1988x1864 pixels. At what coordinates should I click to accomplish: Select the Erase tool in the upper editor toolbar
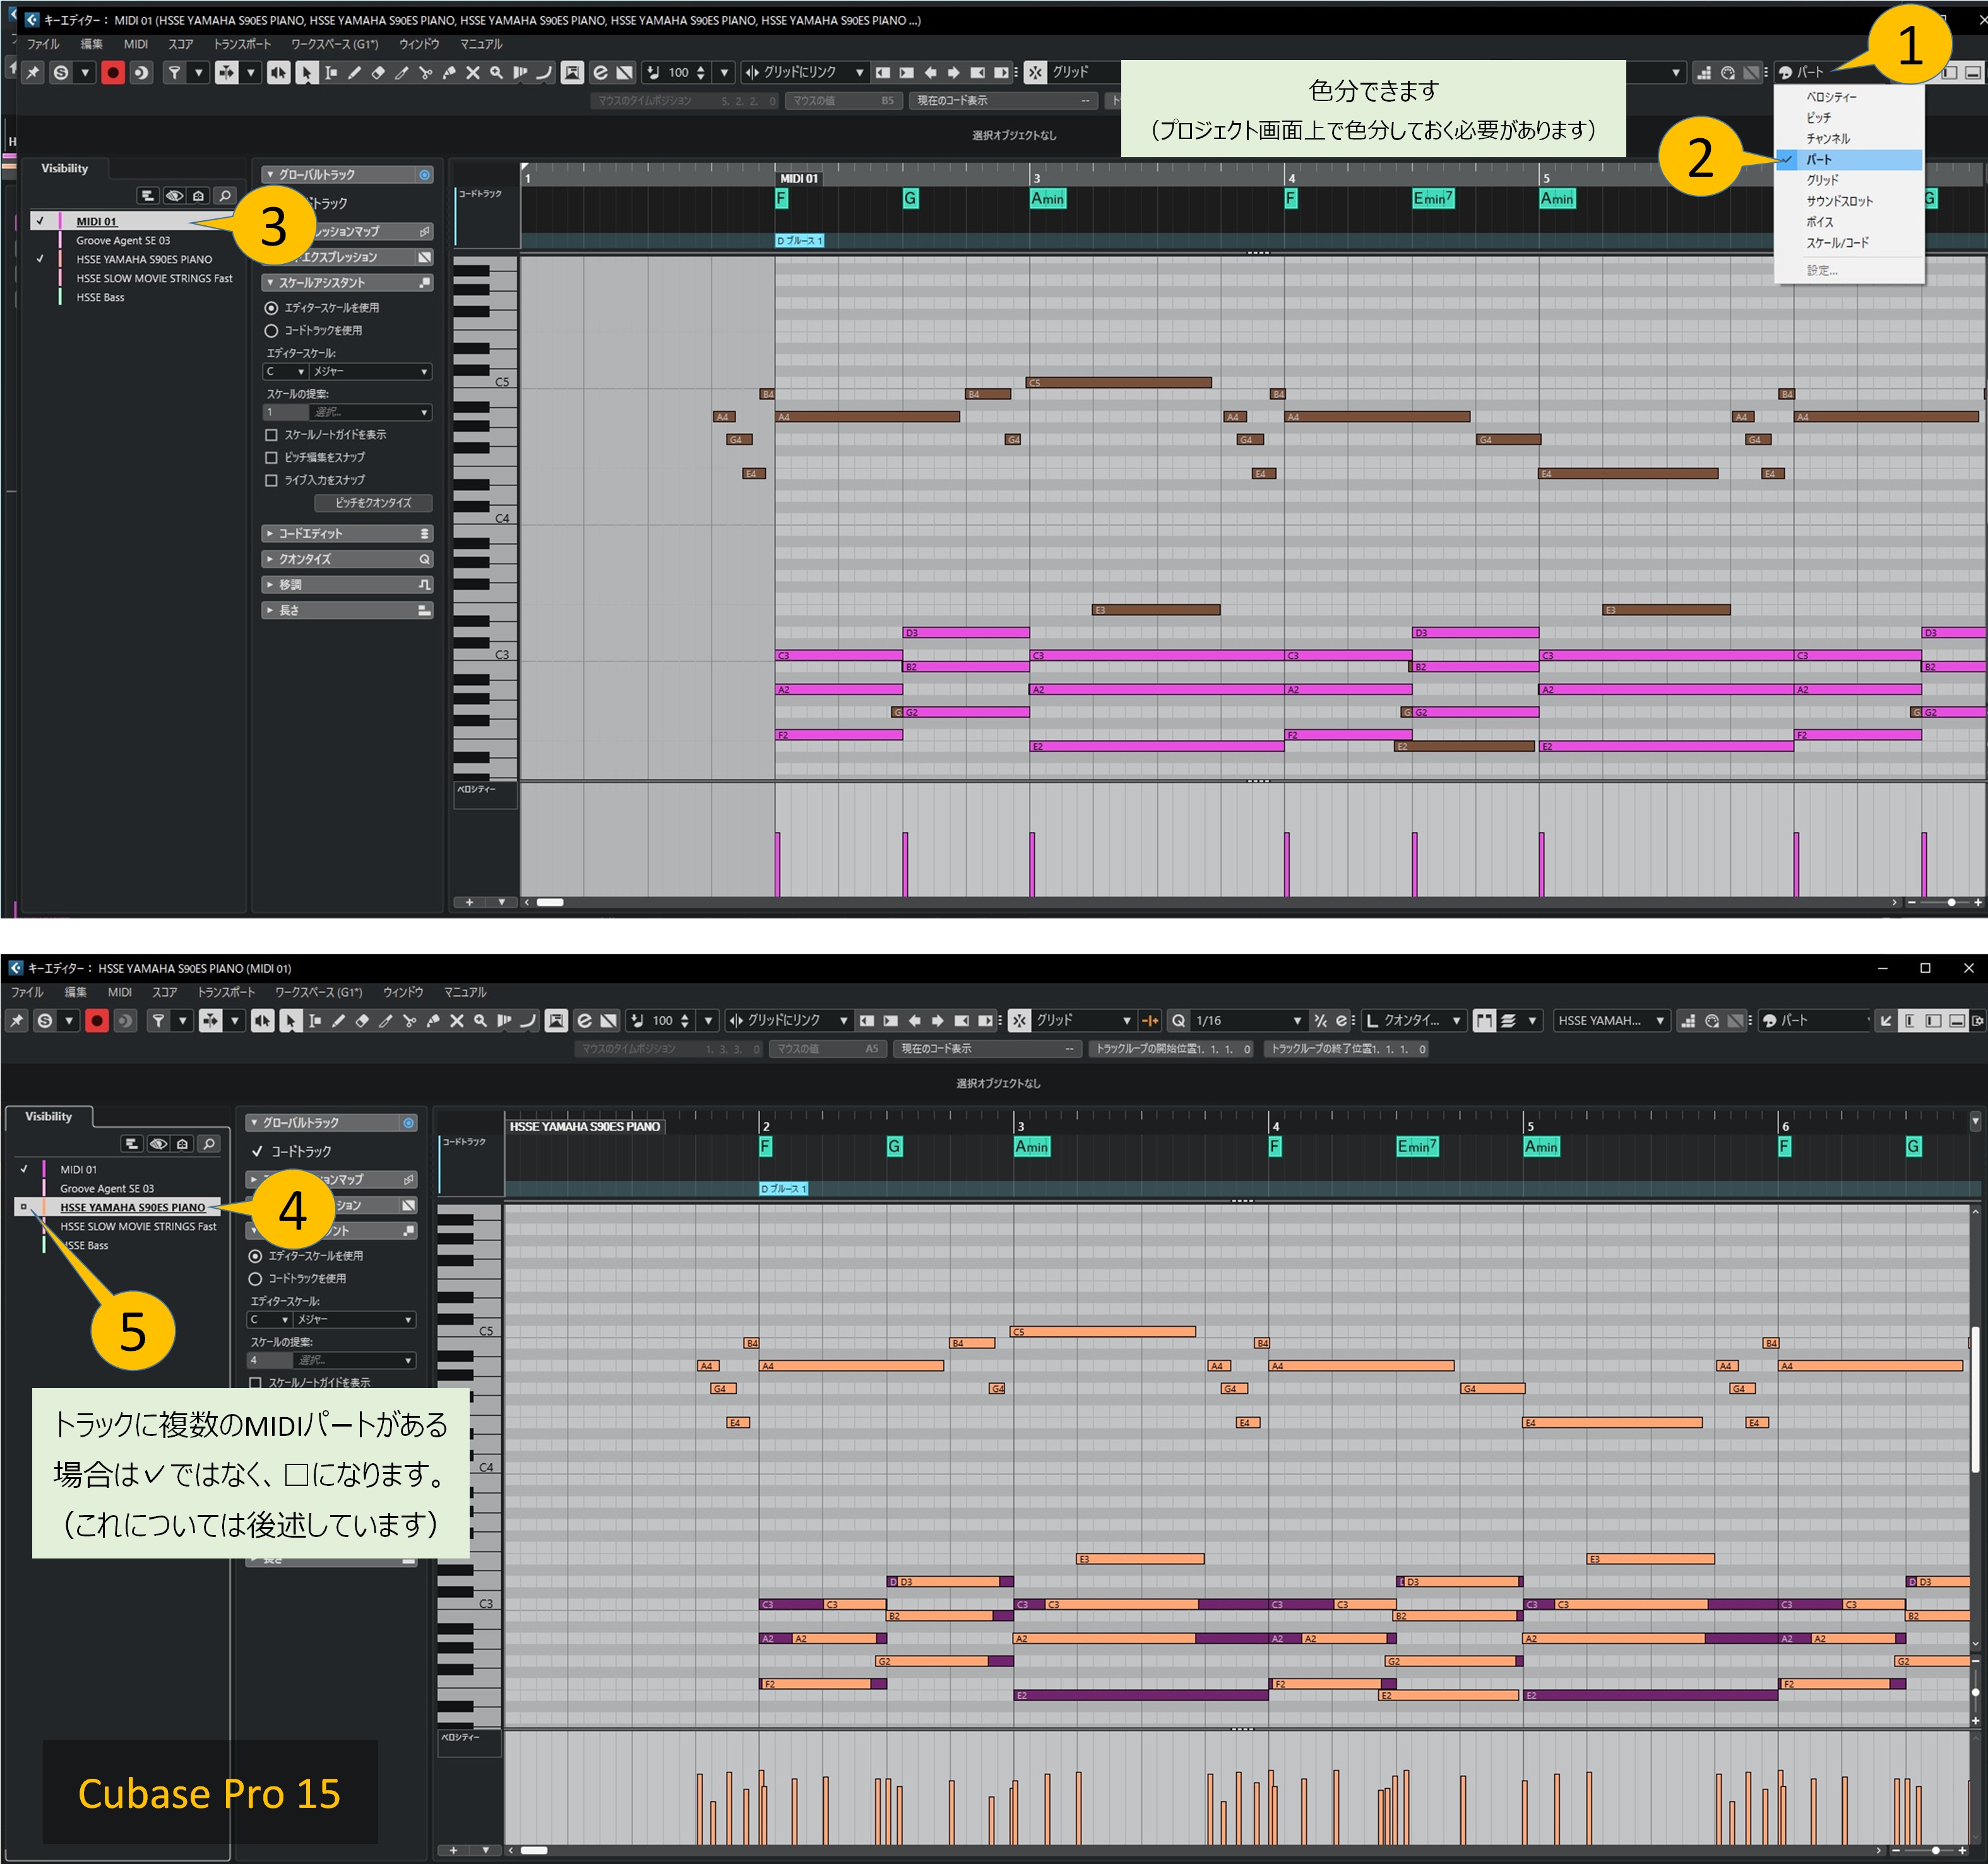click(x=378, y=72)
